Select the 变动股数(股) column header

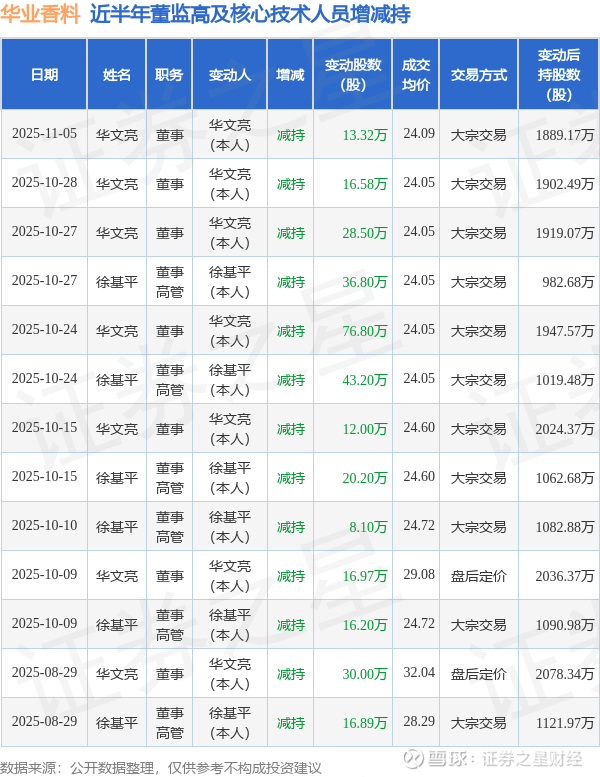[x=353, y=75]
